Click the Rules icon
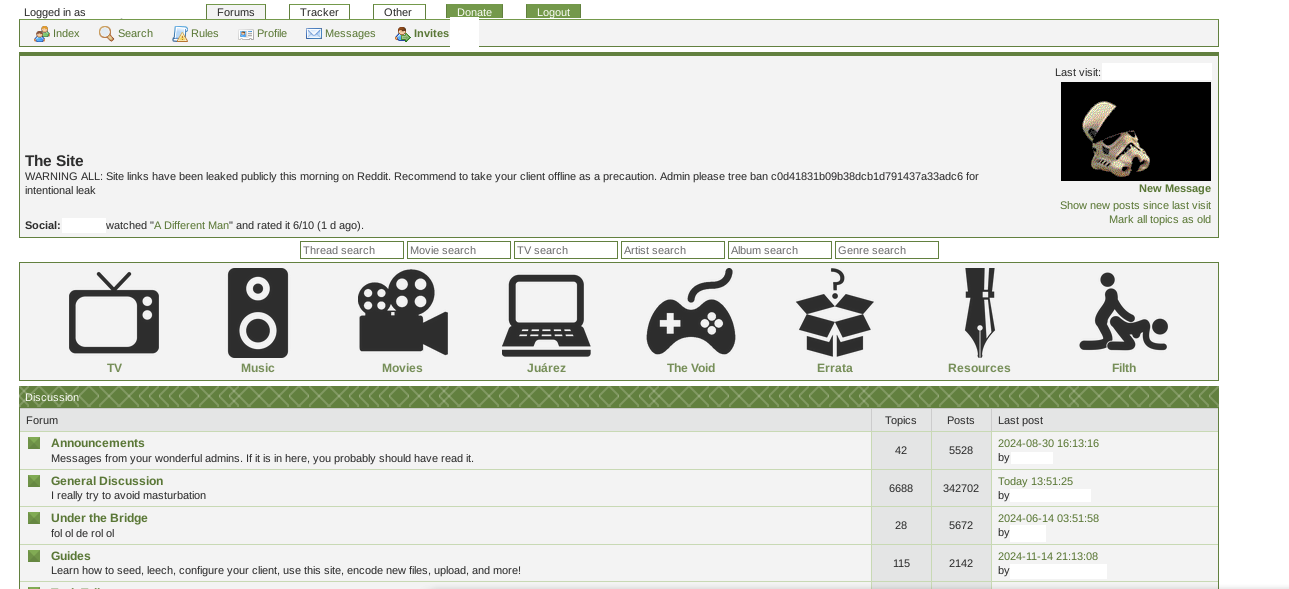This screenshot has width=1289, height=589. tap(180, 34)
